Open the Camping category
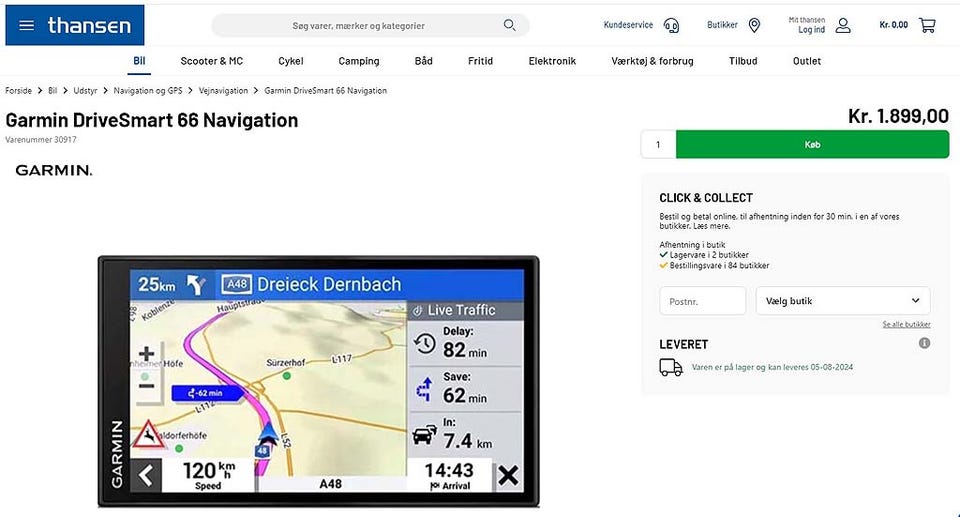960x517 pixels. pos(359,61)
